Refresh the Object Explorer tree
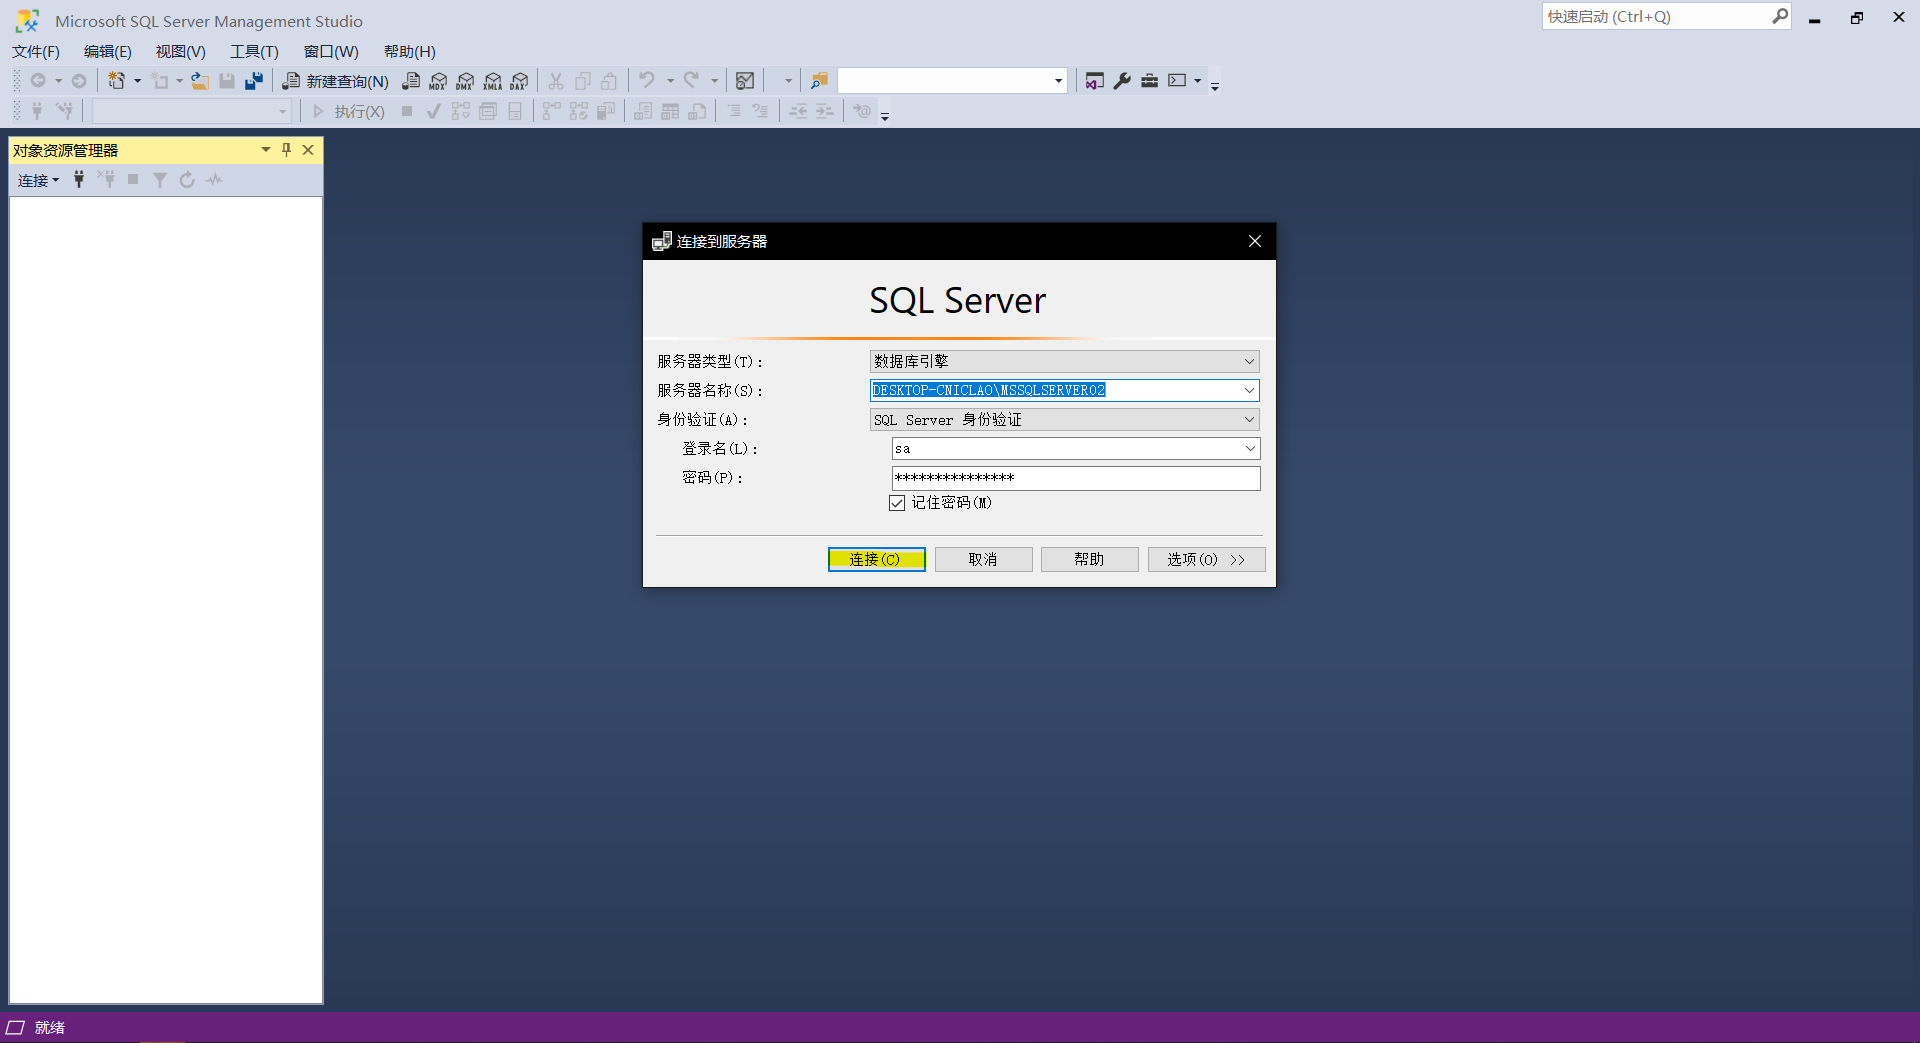Screen dimensions: 1920x1043 [186, 180]
